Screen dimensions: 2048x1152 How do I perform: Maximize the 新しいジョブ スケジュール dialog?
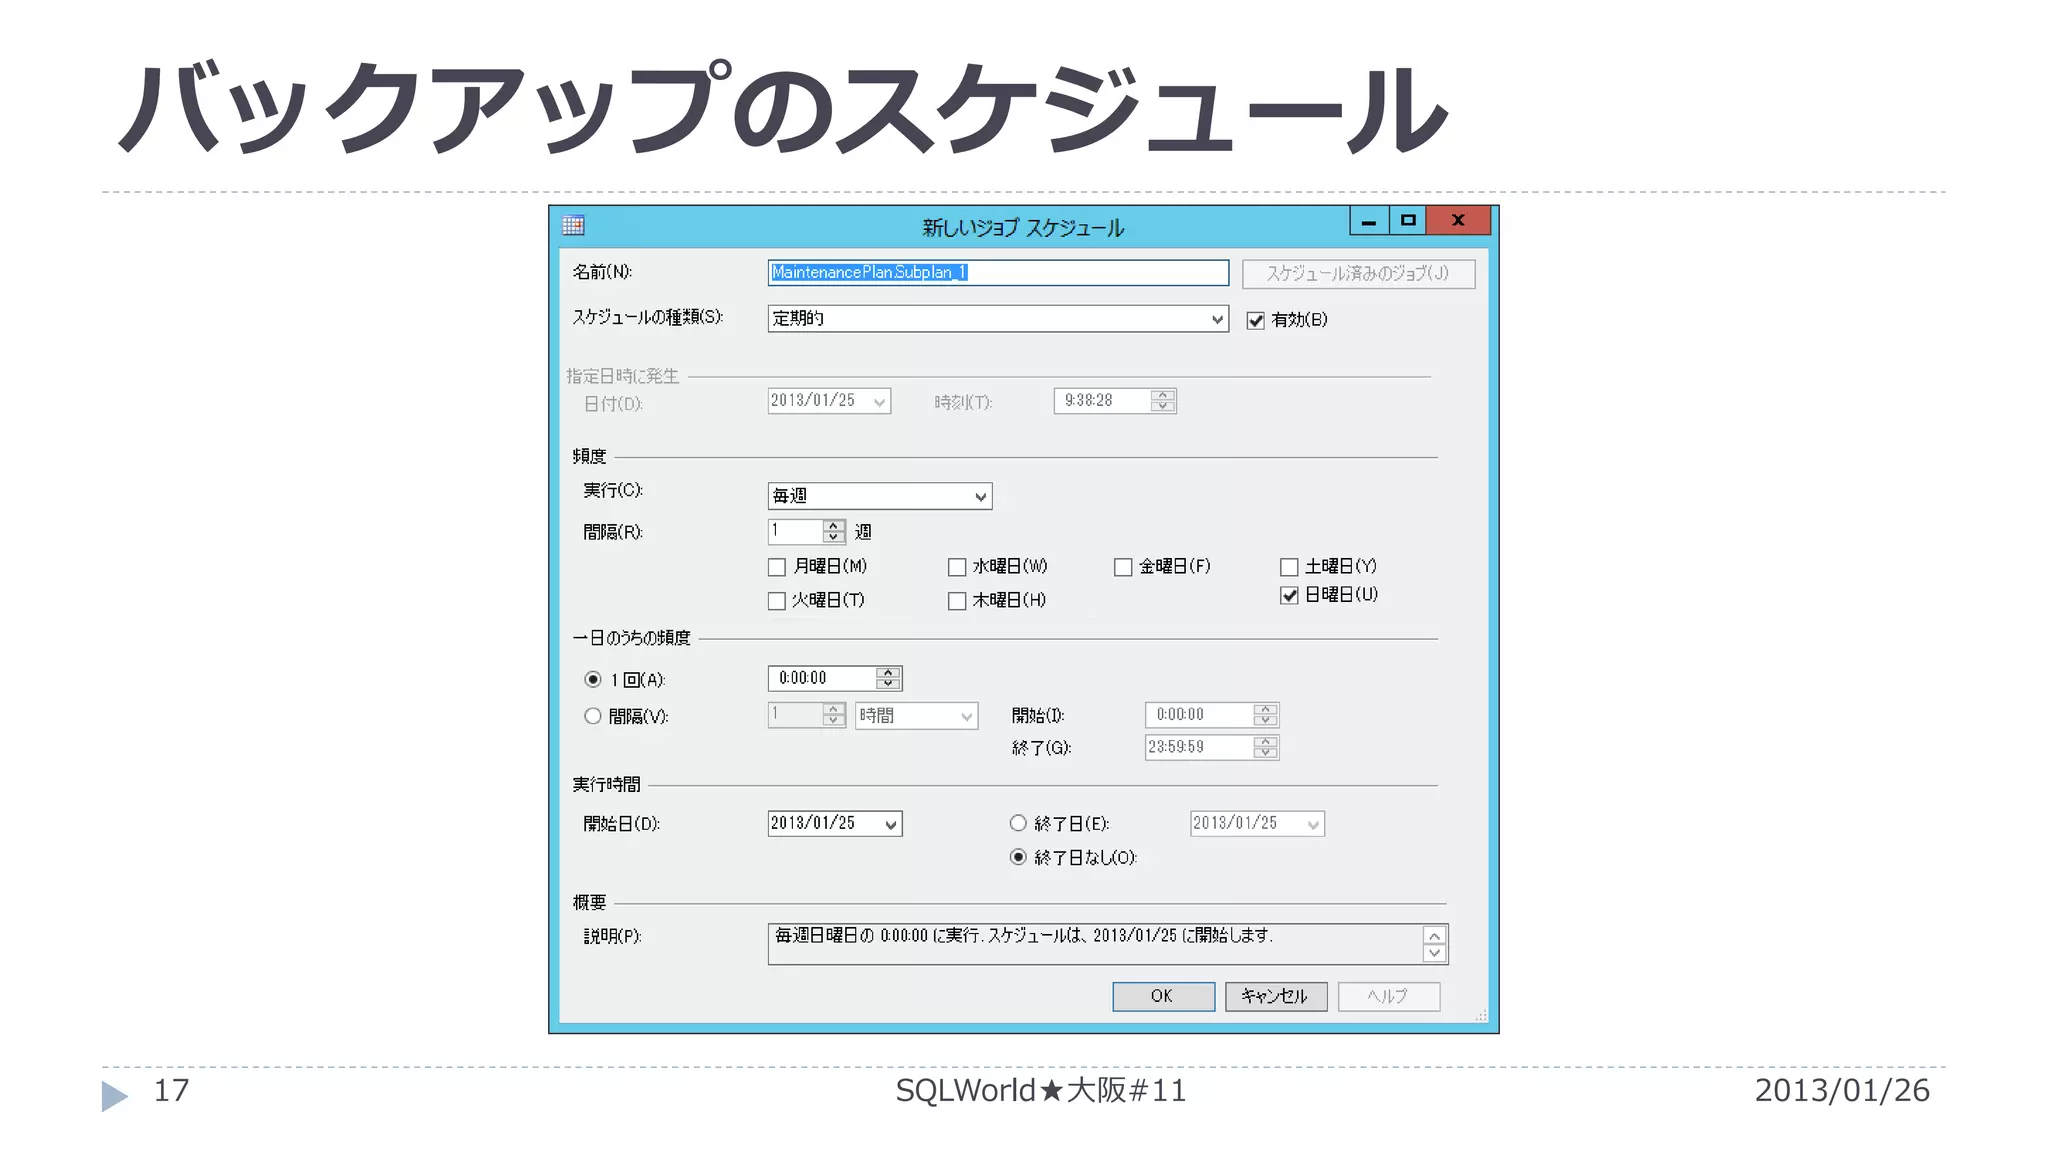(x=1408, y=221)
